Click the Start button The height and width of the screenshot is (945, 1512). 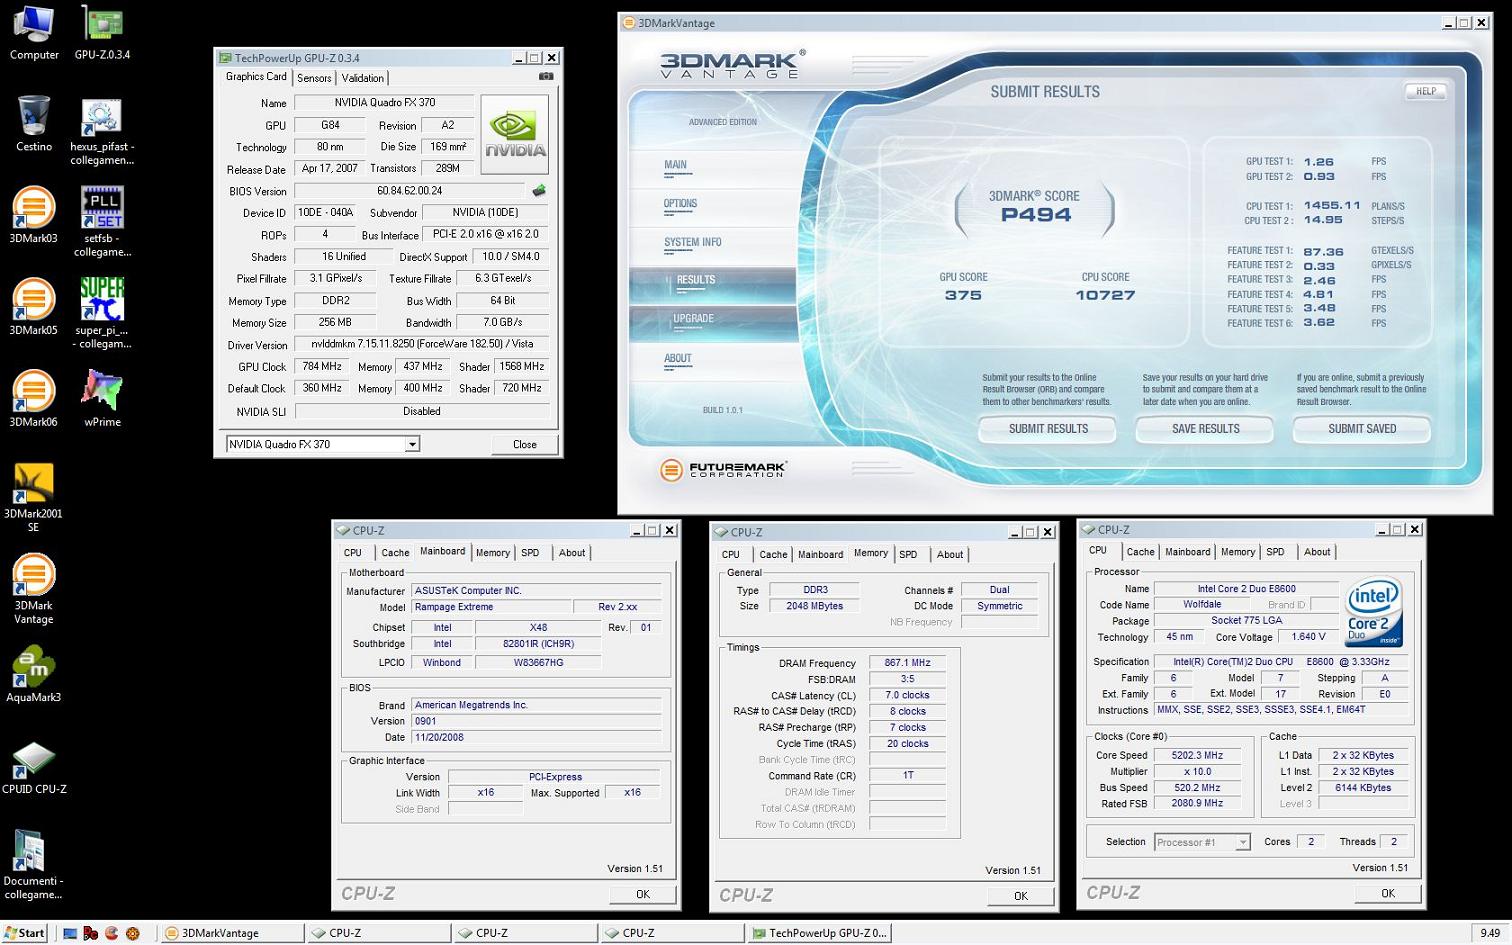[24, 933]
